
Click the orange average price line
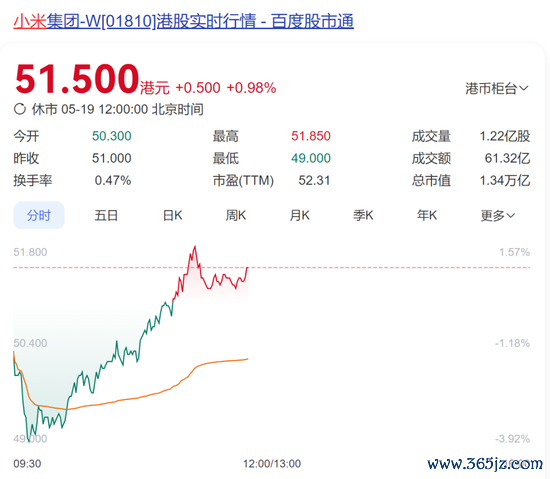140,397
